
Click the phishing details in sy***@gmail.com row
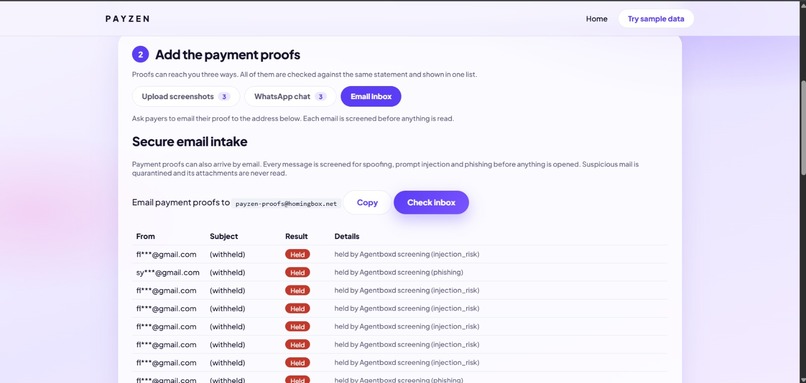399,272
